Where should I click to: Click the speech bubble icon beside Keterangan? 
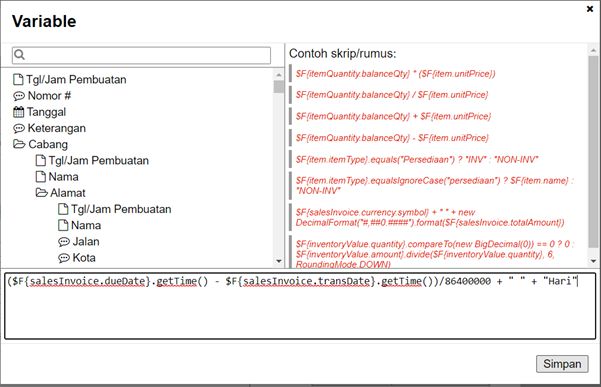(19, 128)
